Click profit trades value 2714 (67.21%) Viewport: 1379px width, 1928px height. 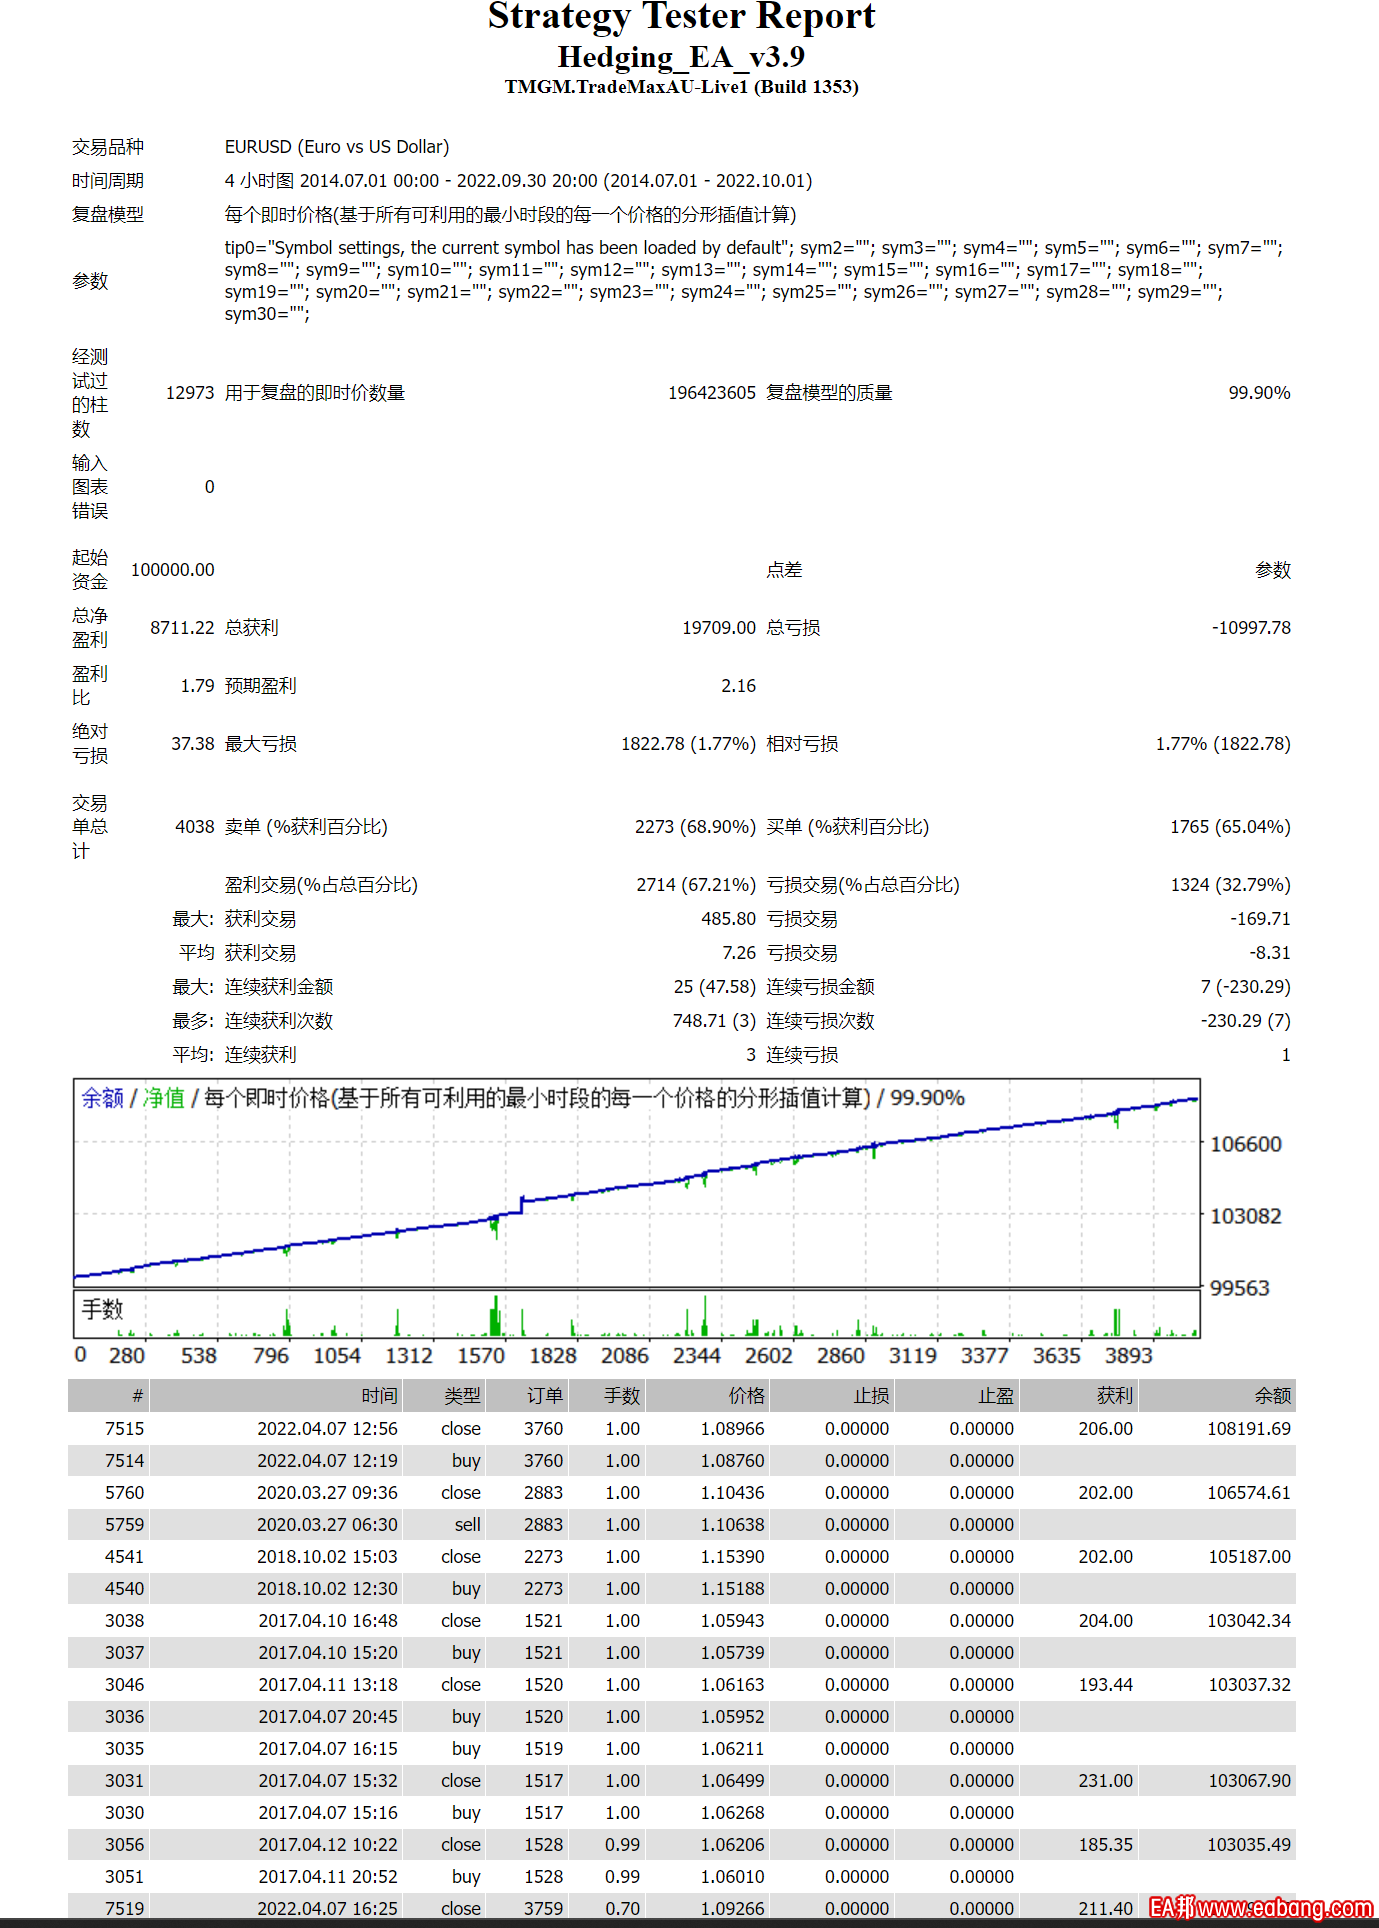(696, 885)
